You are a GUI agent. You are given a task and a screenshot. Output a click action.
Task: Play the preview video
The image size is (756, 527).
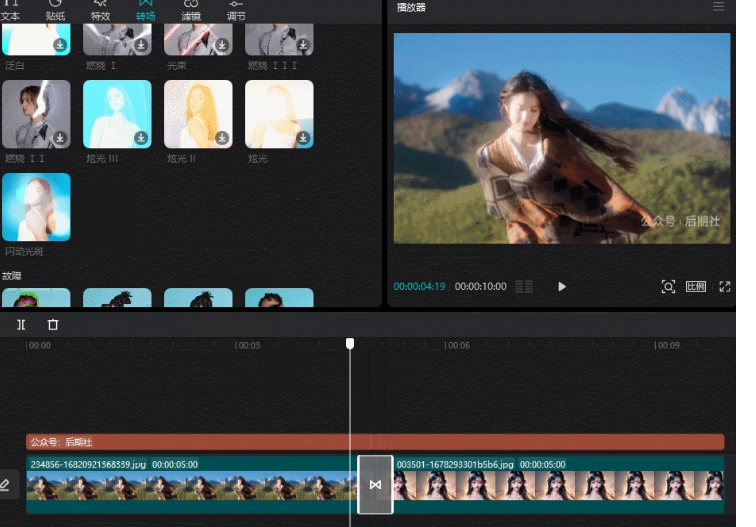coord(562,286)
